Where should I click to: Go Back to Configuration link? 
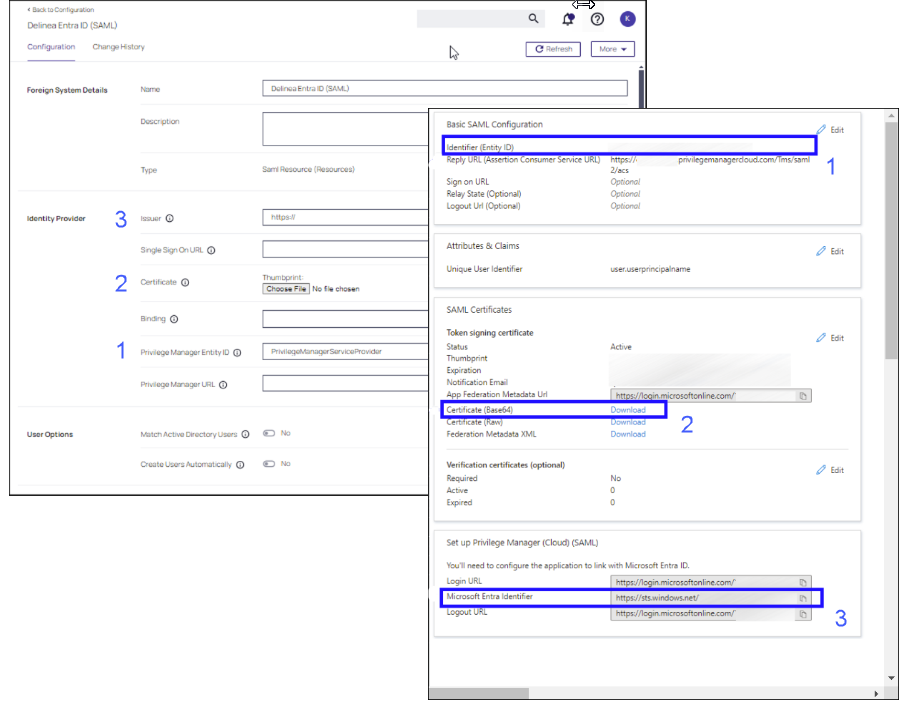click(61, 9)
